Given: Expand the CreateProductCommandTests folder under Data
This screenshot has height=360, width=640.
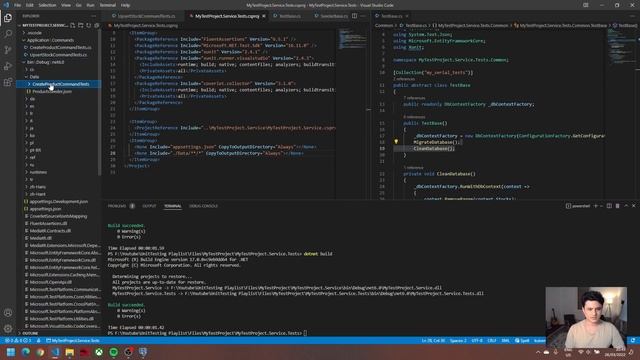Looking at the screenshot, I should click(x=58, y=84).
